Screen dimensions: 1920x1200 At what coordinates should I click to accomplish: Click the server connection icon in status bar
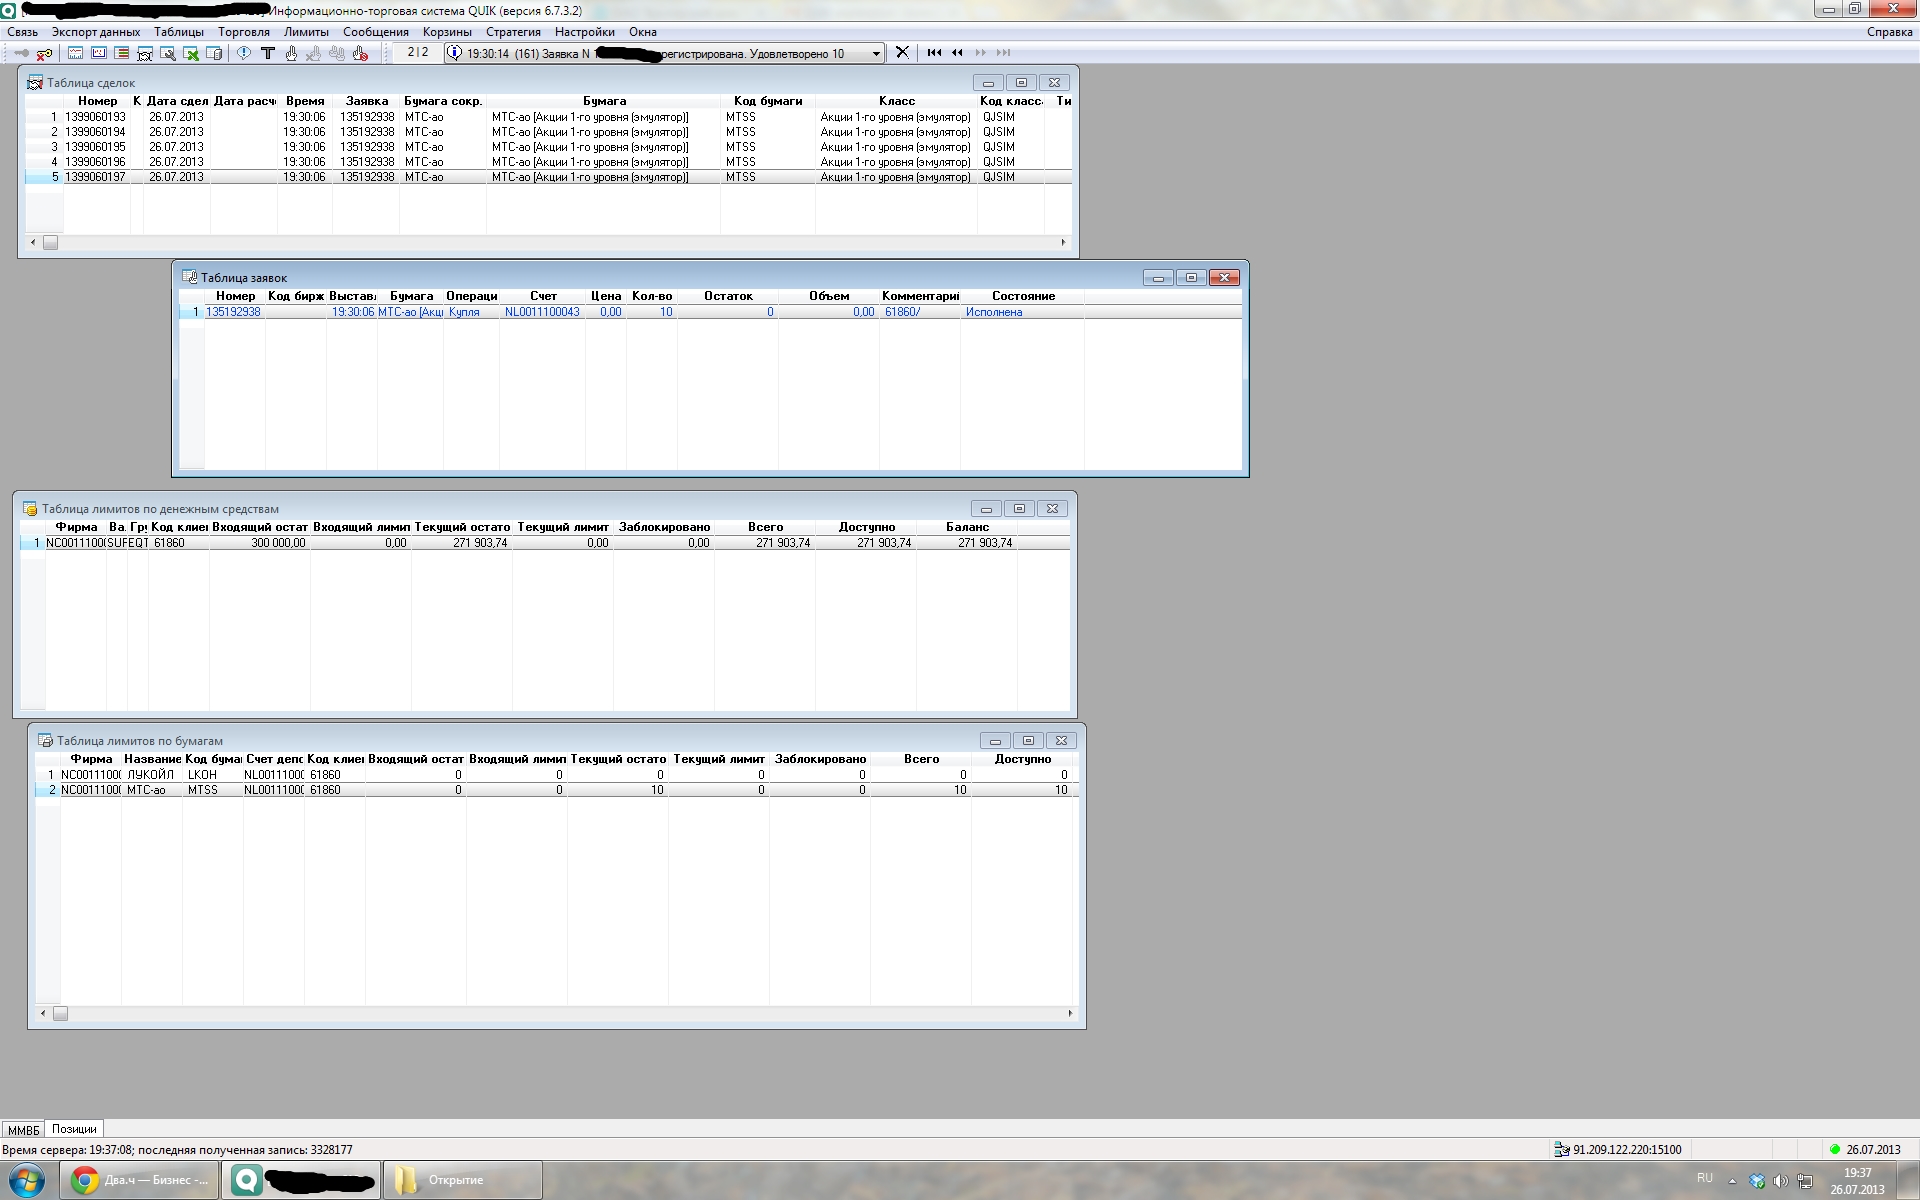coord(1561,1150)
